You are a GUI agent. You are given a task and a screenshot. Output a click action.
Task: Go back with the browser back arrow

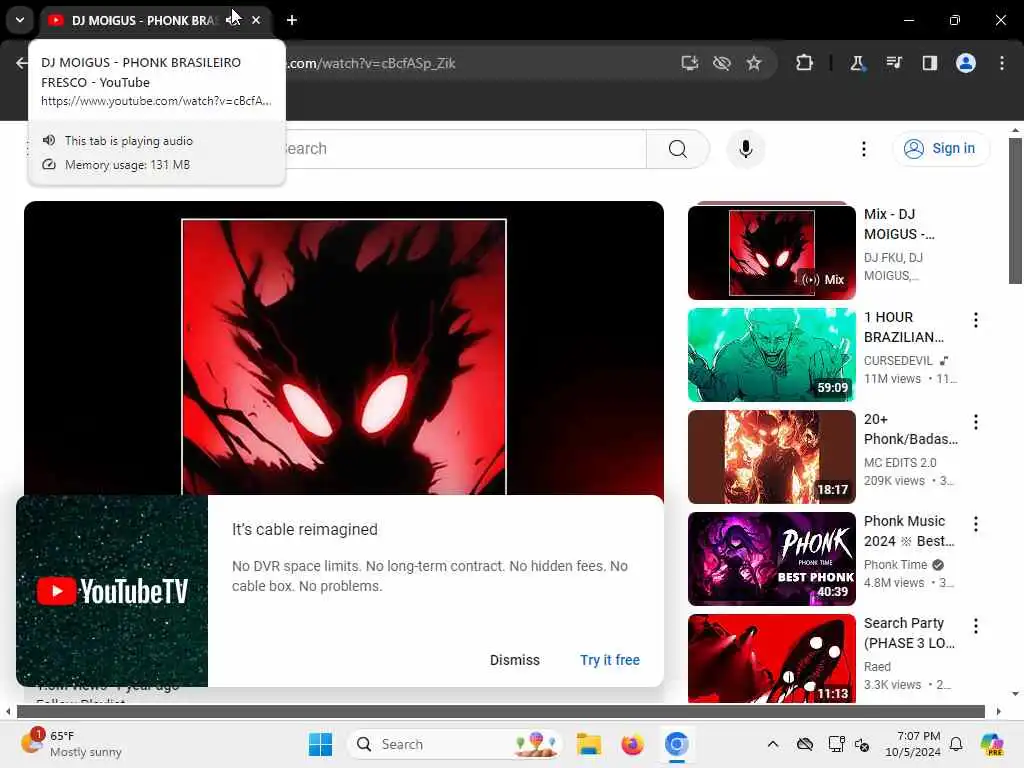click(x=22, y=63)
